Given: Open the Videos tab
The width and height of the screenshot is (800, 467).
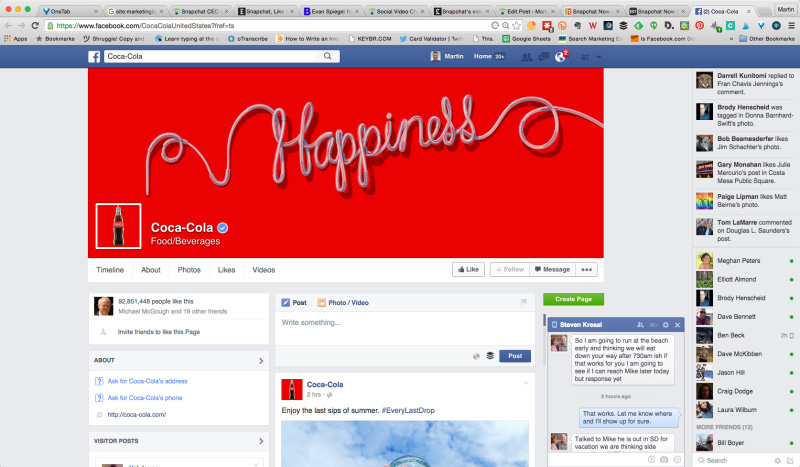Looking at the screenshot, I should pos(263,269).
